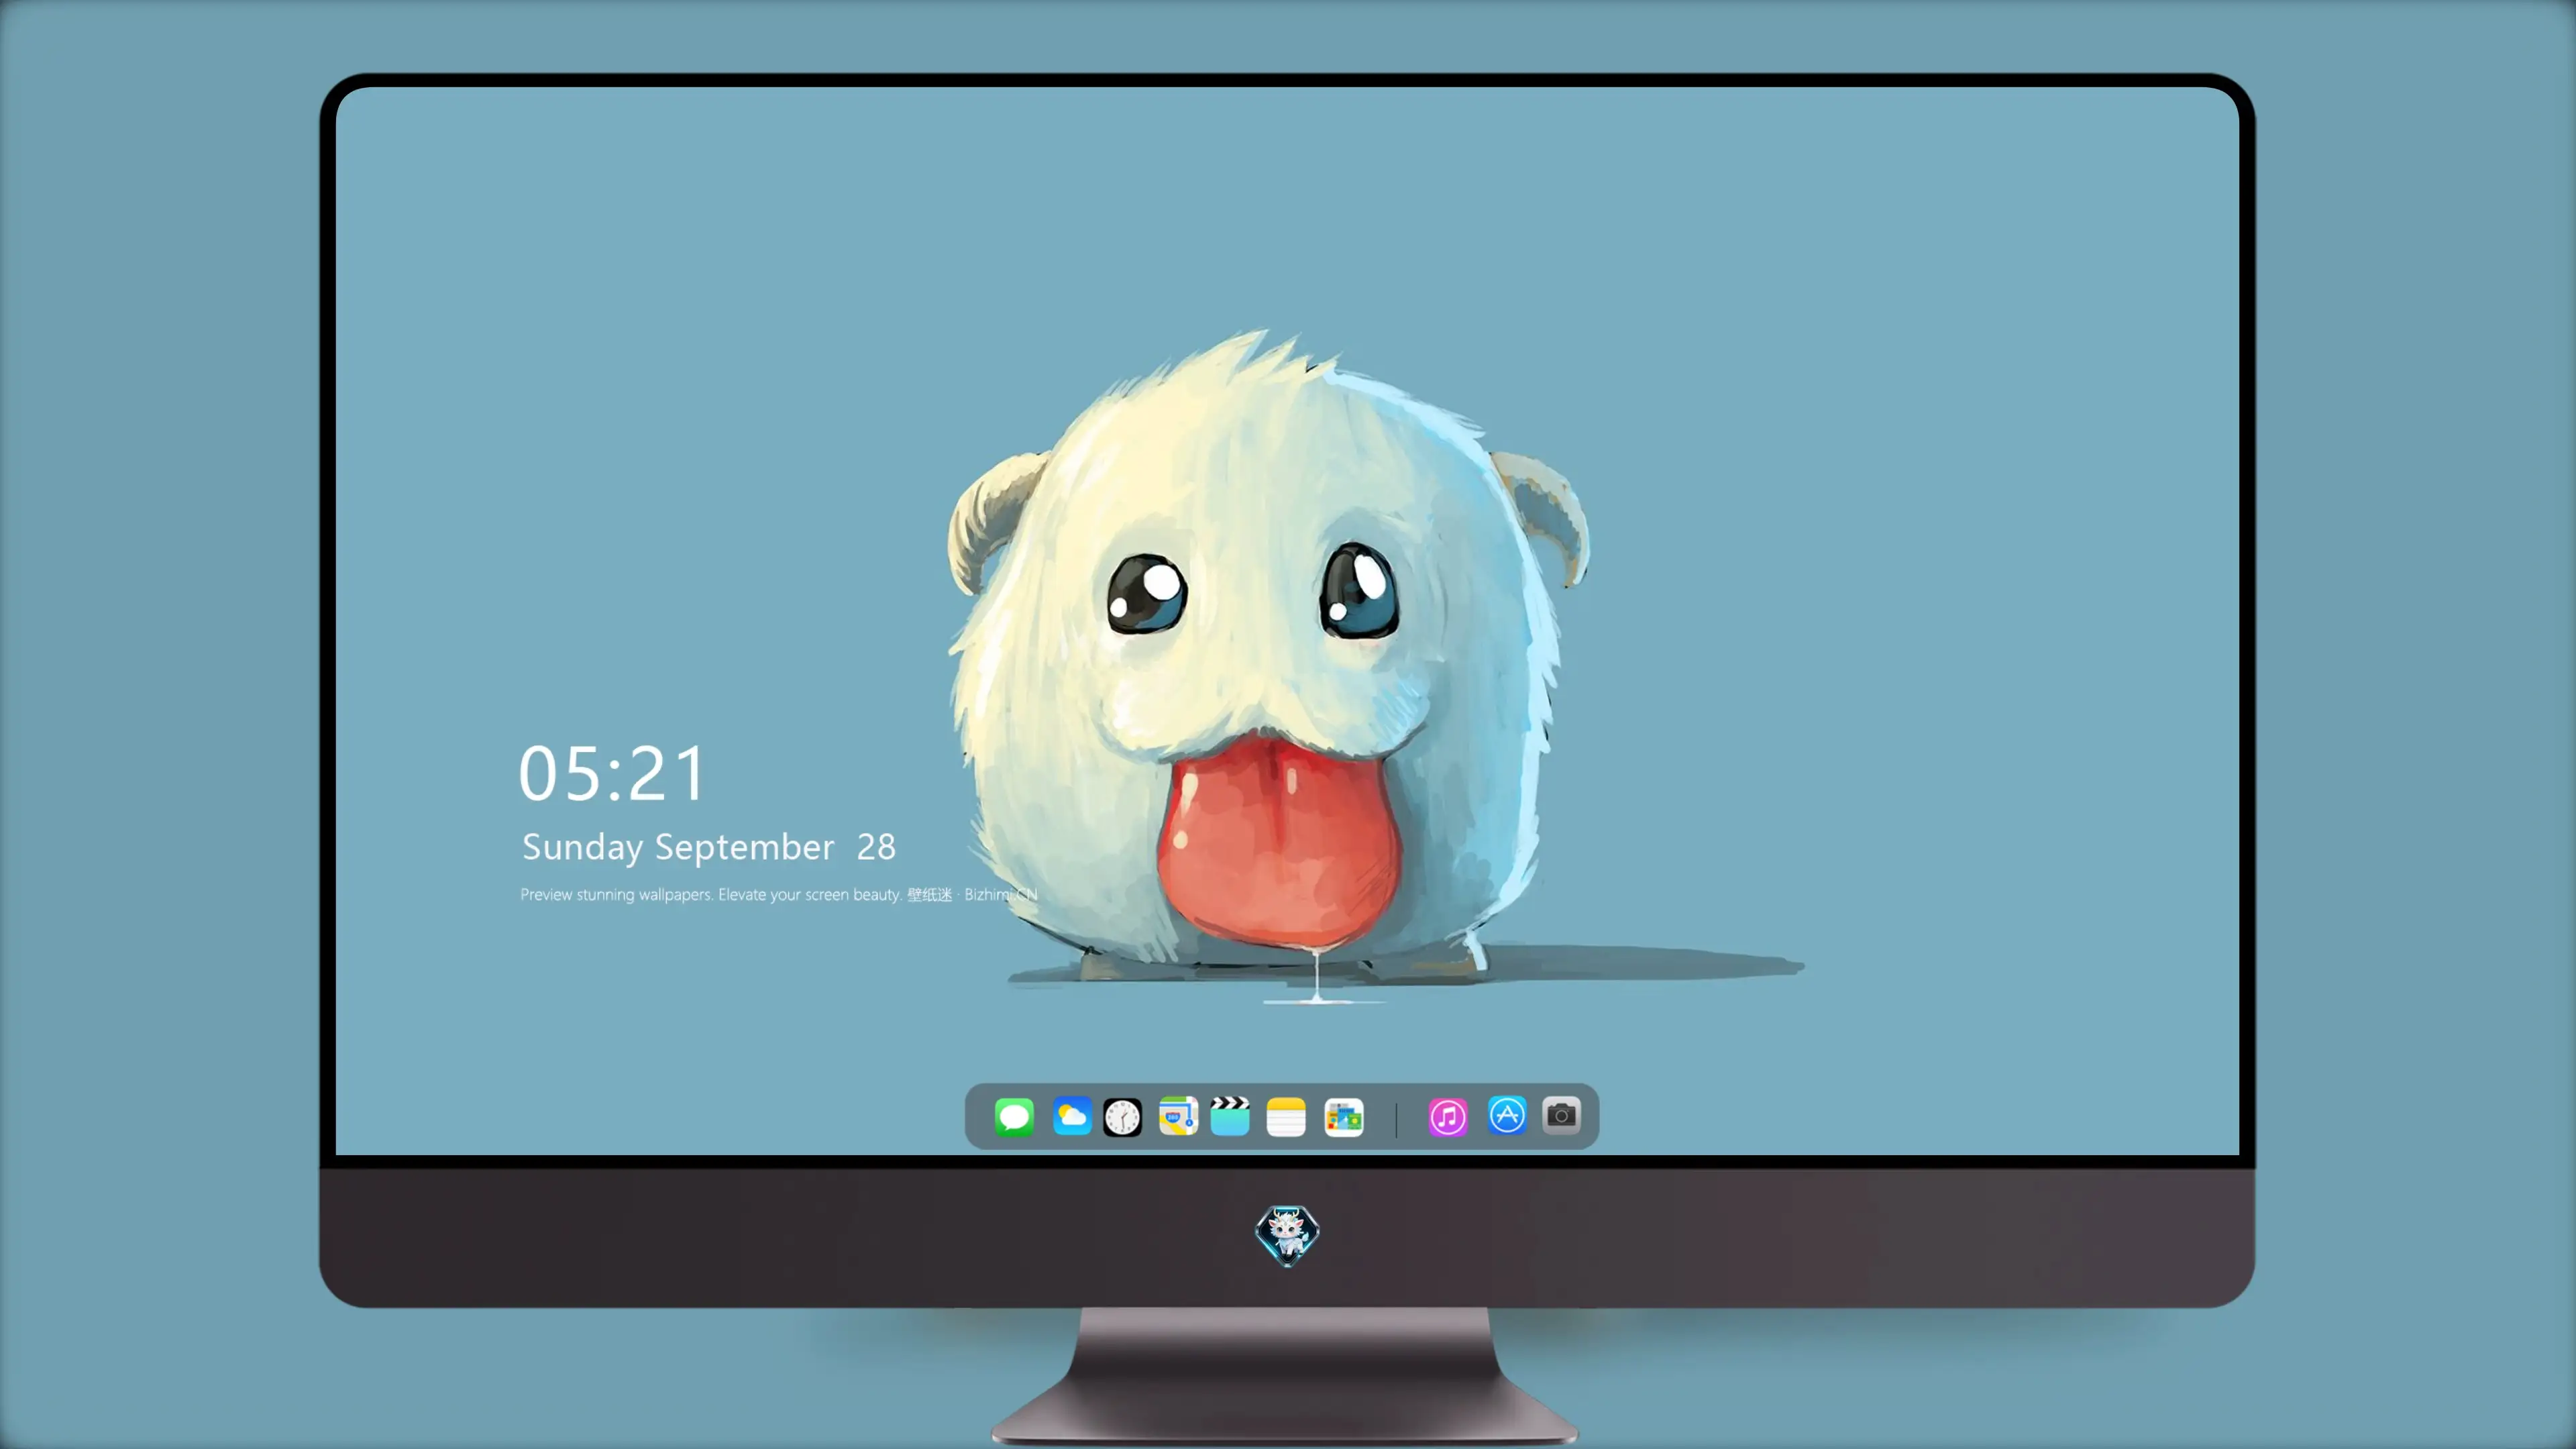Click the date text Sunday September 28
2576x1449 pixels.
[x=709, y=847]
